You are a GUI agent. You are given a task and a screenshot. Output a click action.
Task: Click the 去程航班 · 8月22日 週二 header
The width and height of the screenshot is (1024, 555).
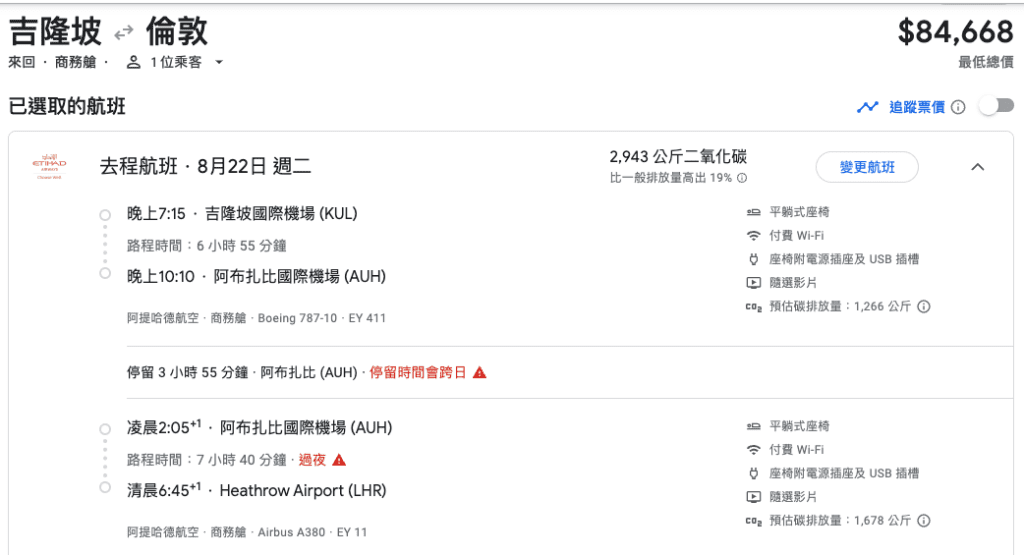[205, 166]
